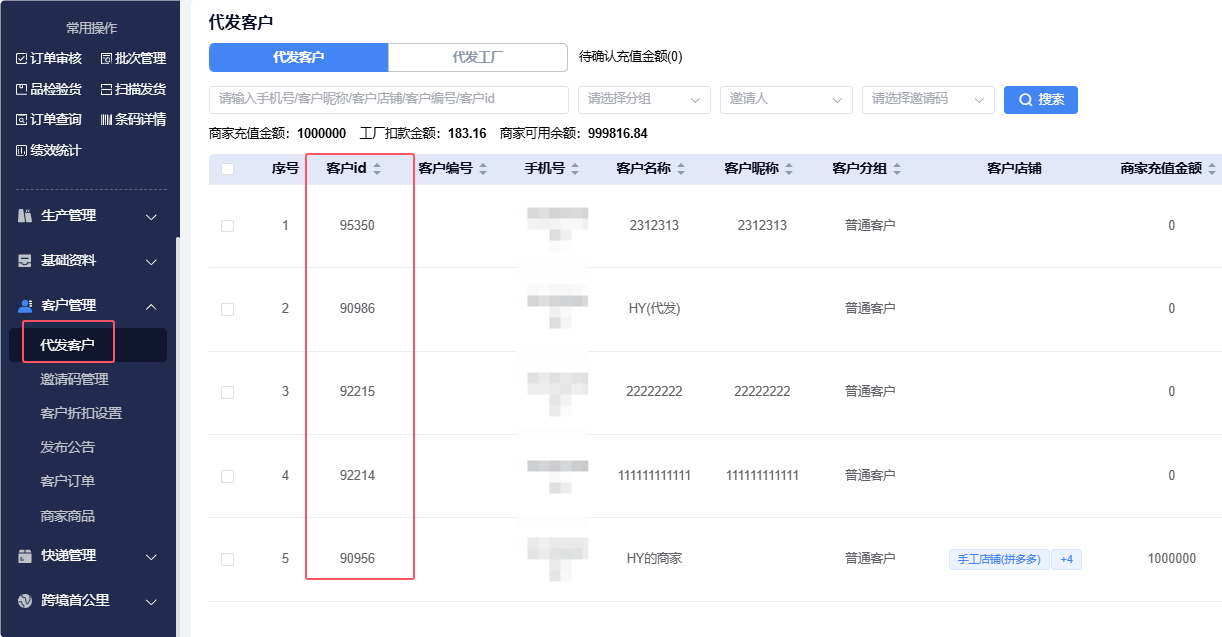Switch to the 代发工厂 tab
The image size is (1222, 637).
tap(478, 57)
